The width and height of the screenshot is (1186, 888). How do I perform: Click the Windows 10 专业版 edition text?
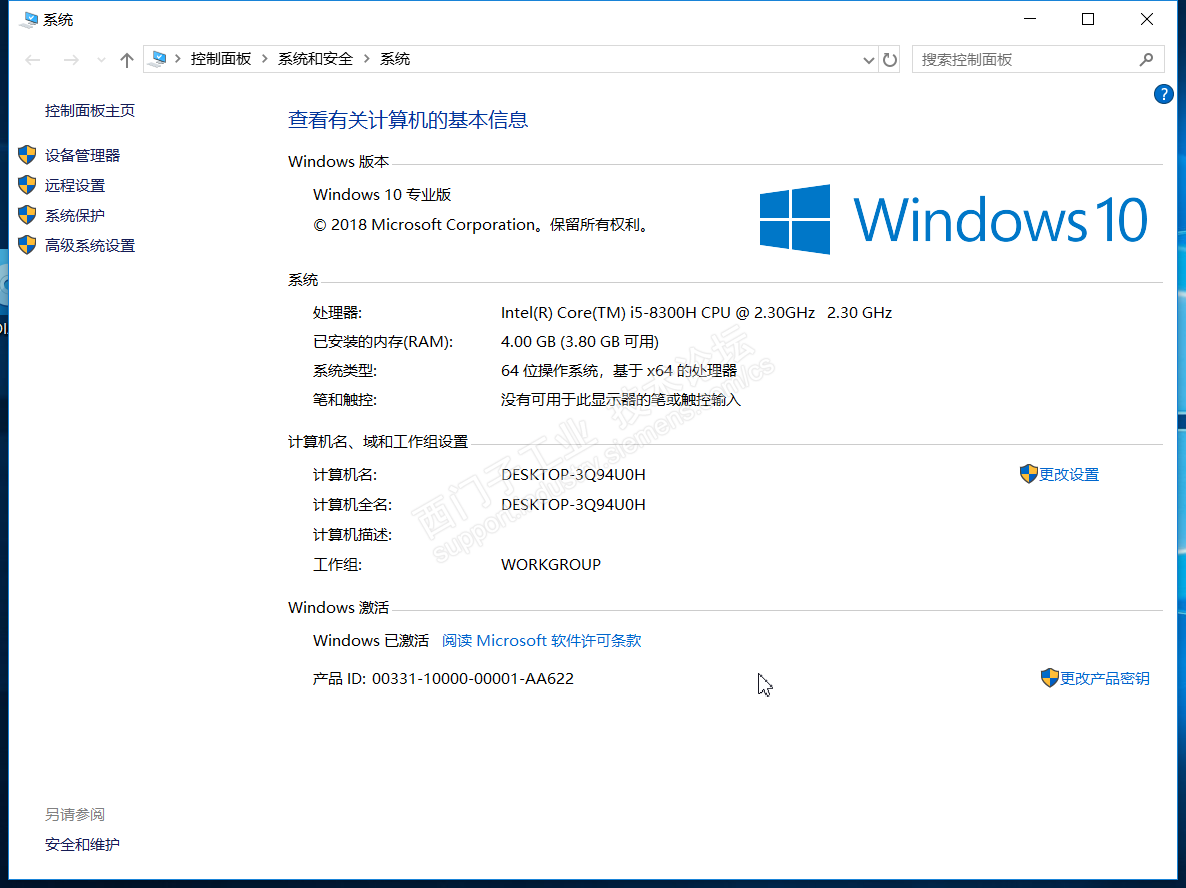[x=382, y=194]
